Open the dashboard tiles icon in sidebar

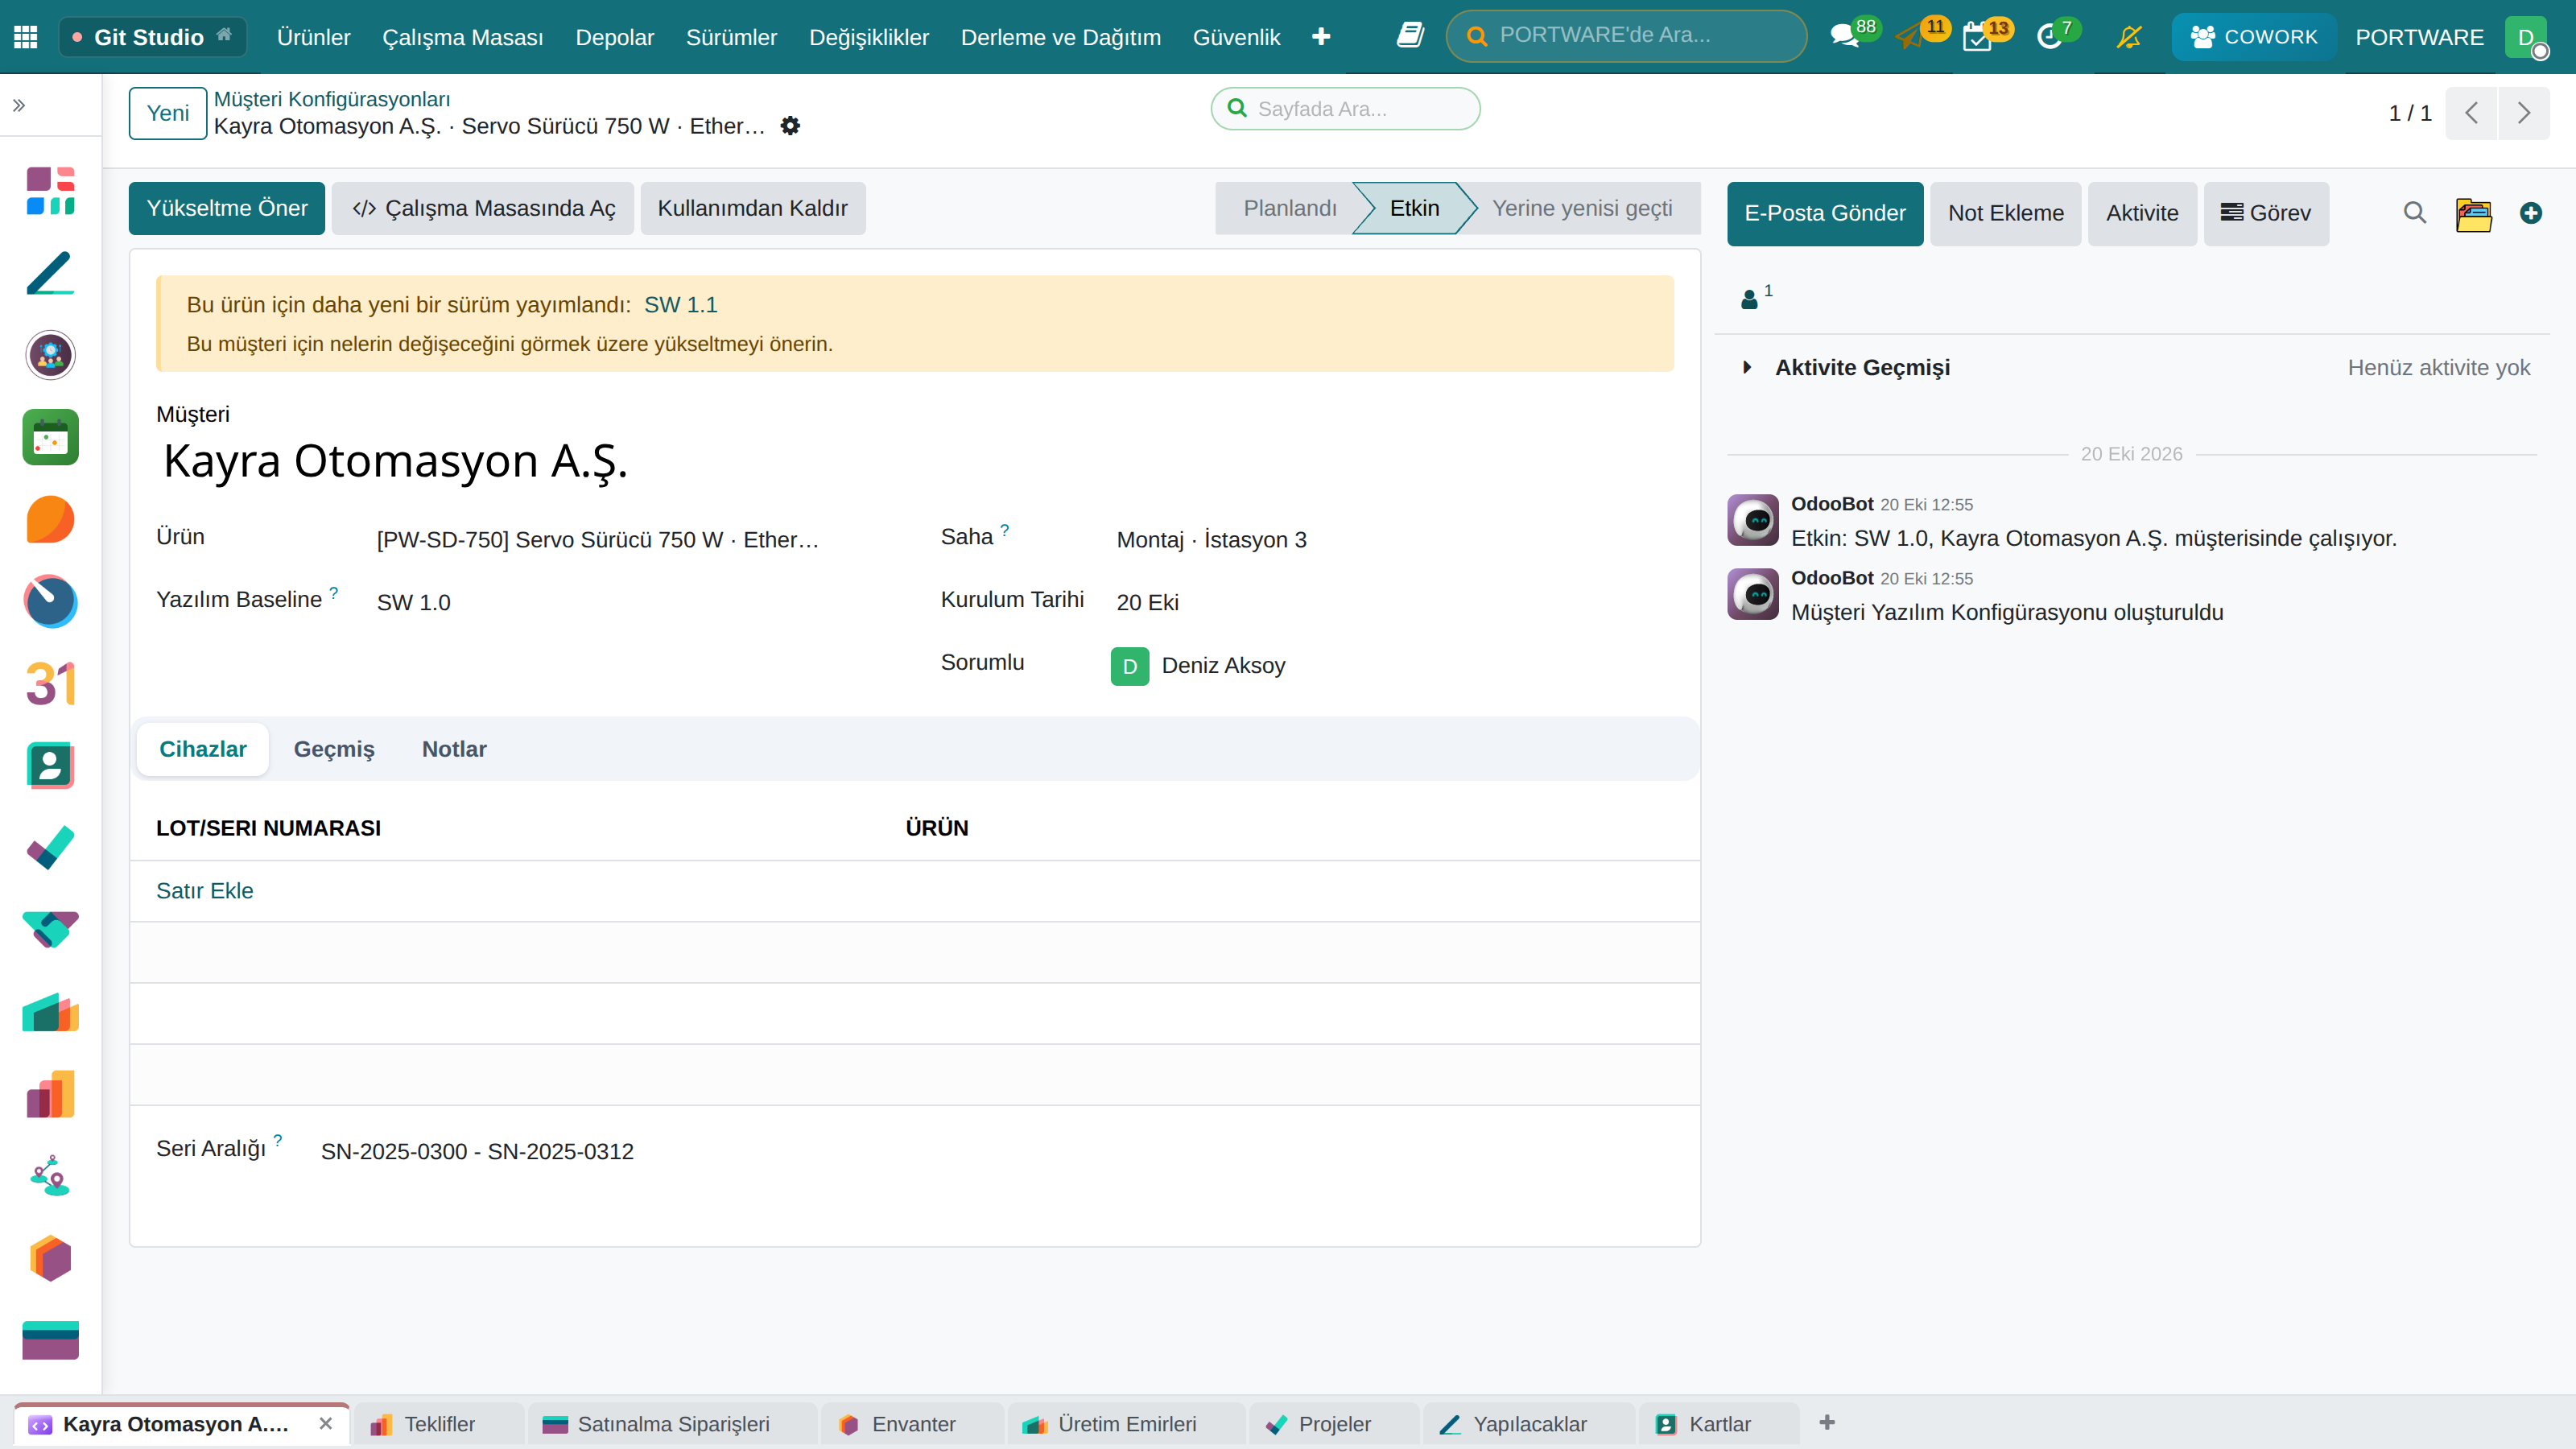(x=51, y=191)
